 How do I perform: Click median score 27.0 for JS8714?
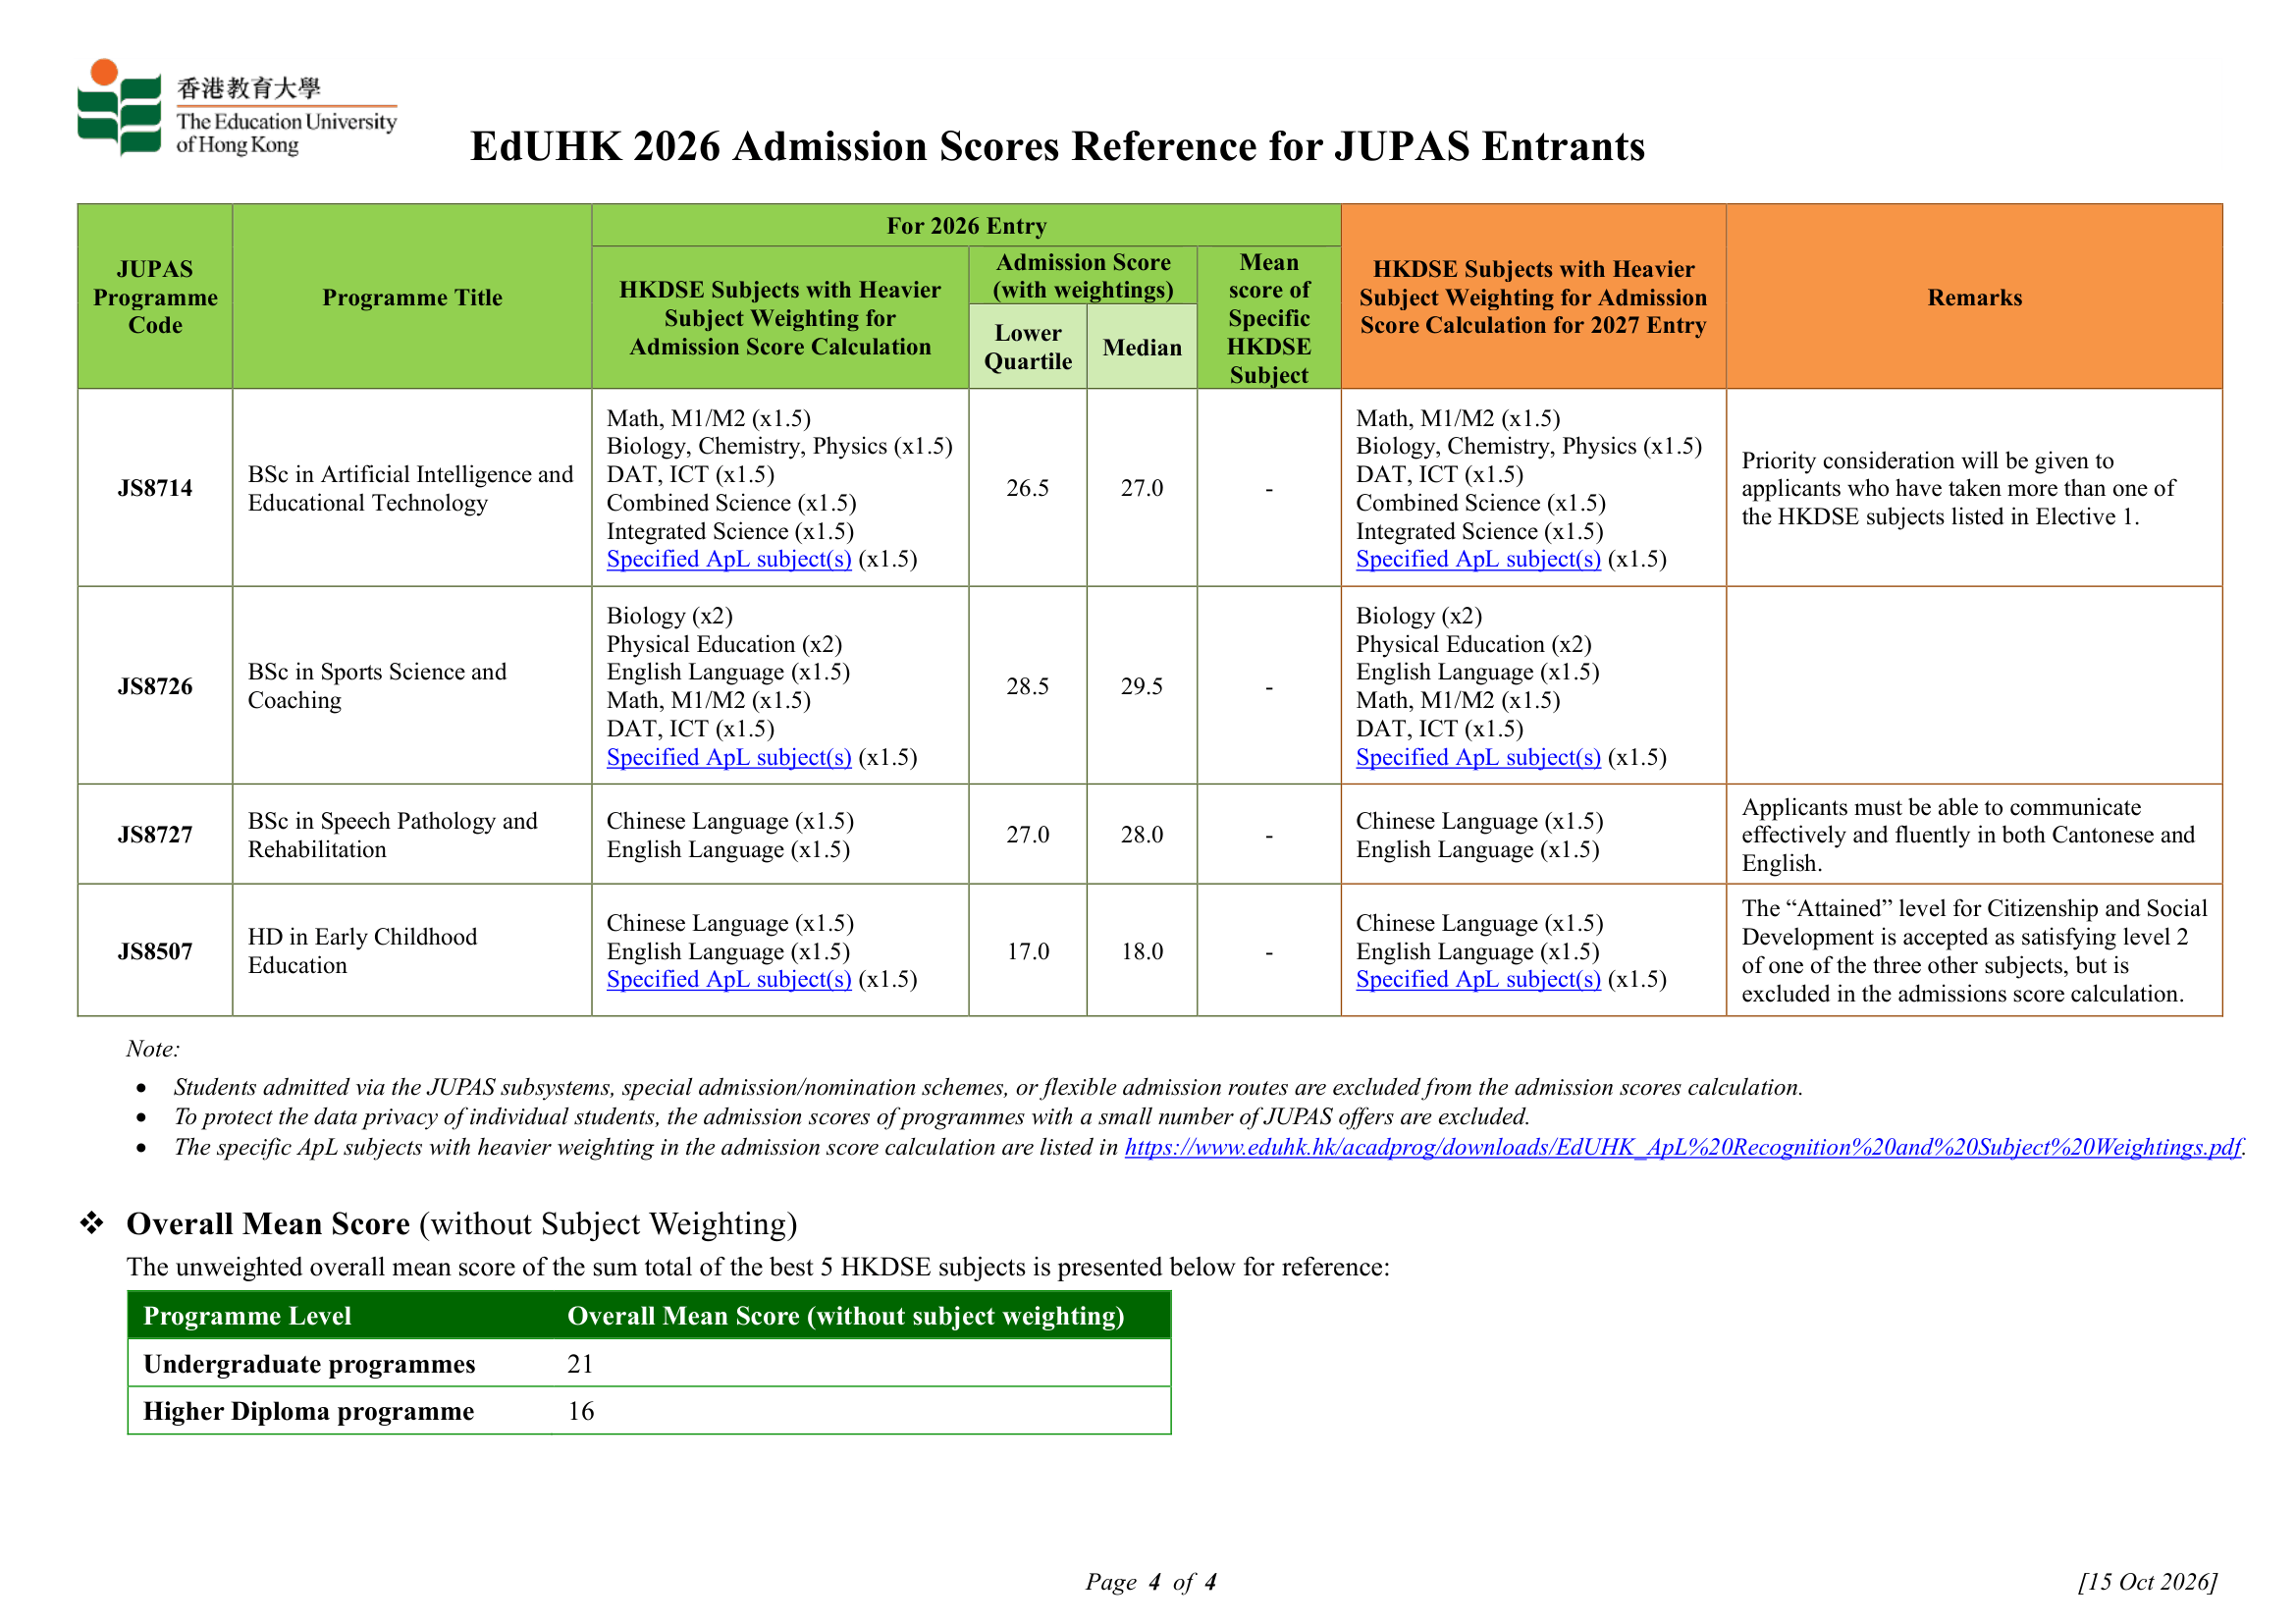pyautogui.click(x=1142, y=488)
